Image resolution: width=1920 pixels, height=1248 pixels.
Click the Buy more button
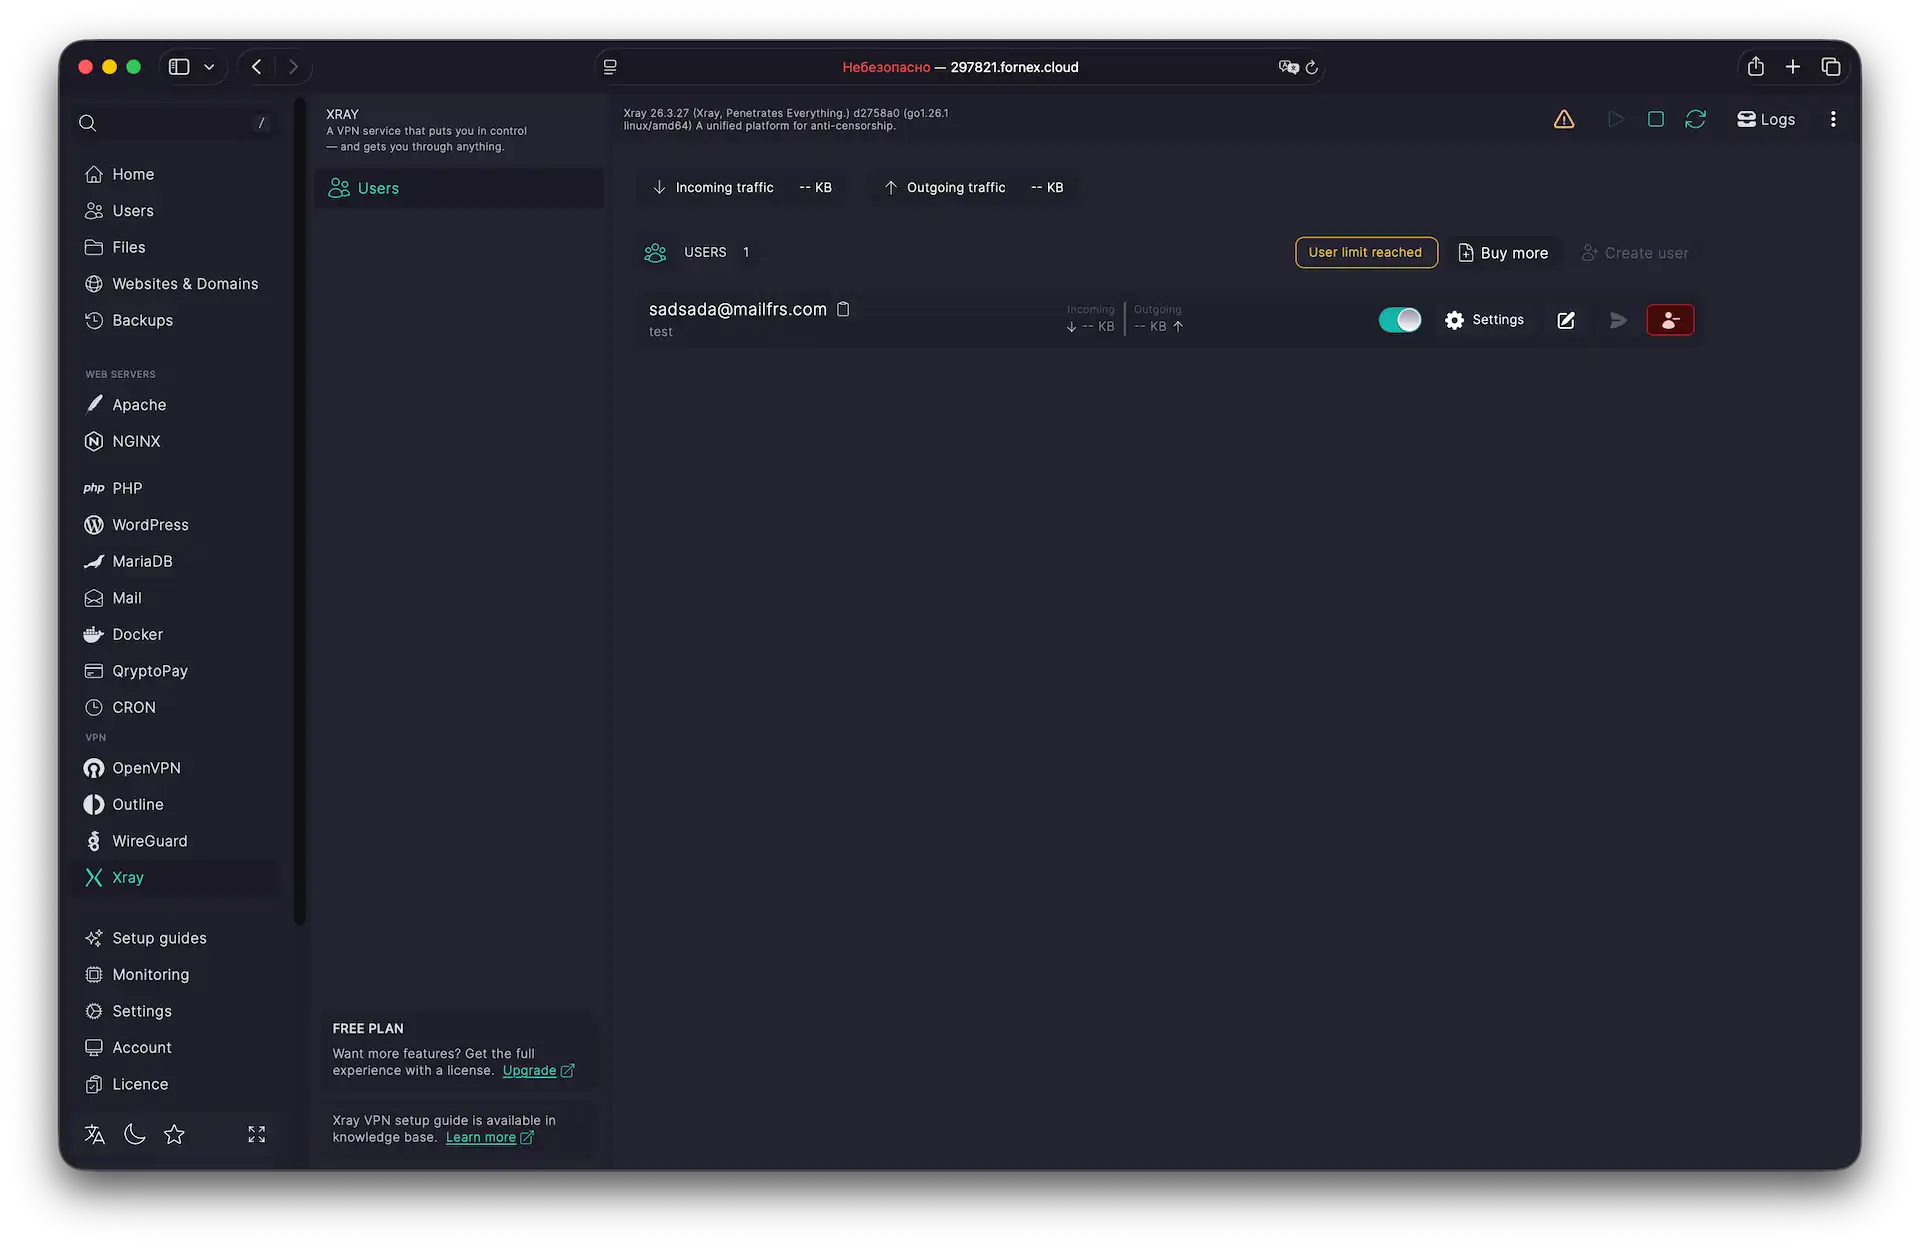[1503, 252]
